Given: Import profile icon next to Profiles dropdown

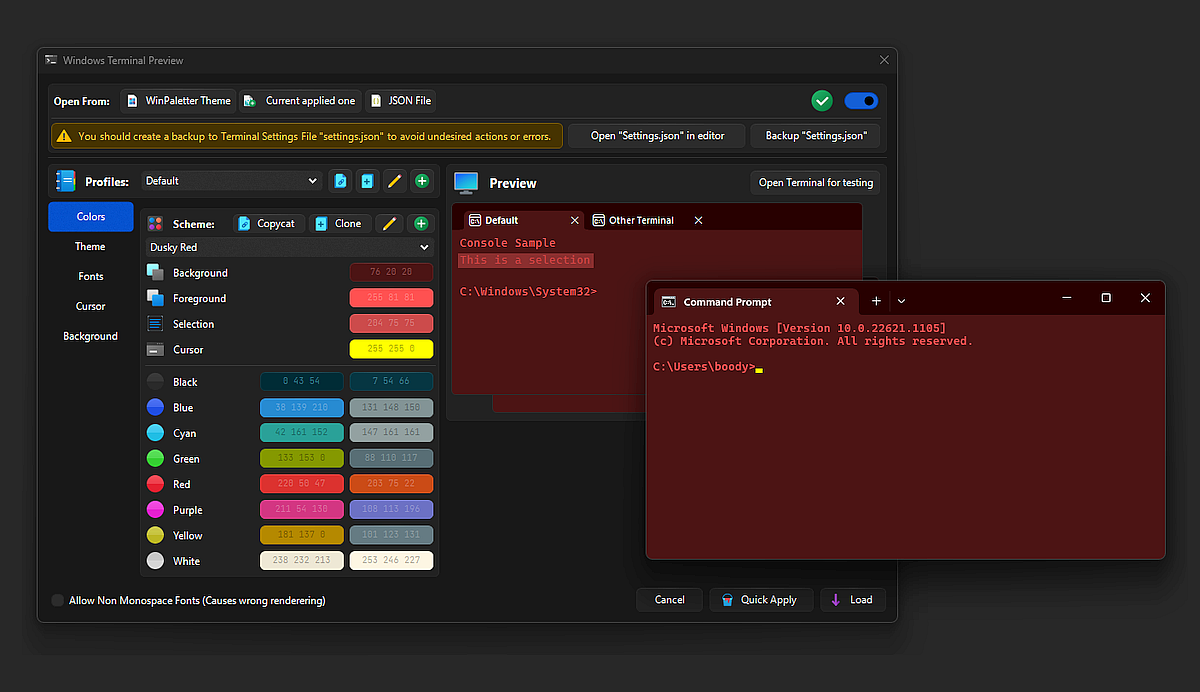Looking at the screenshot, I should (x=340, y=181).
